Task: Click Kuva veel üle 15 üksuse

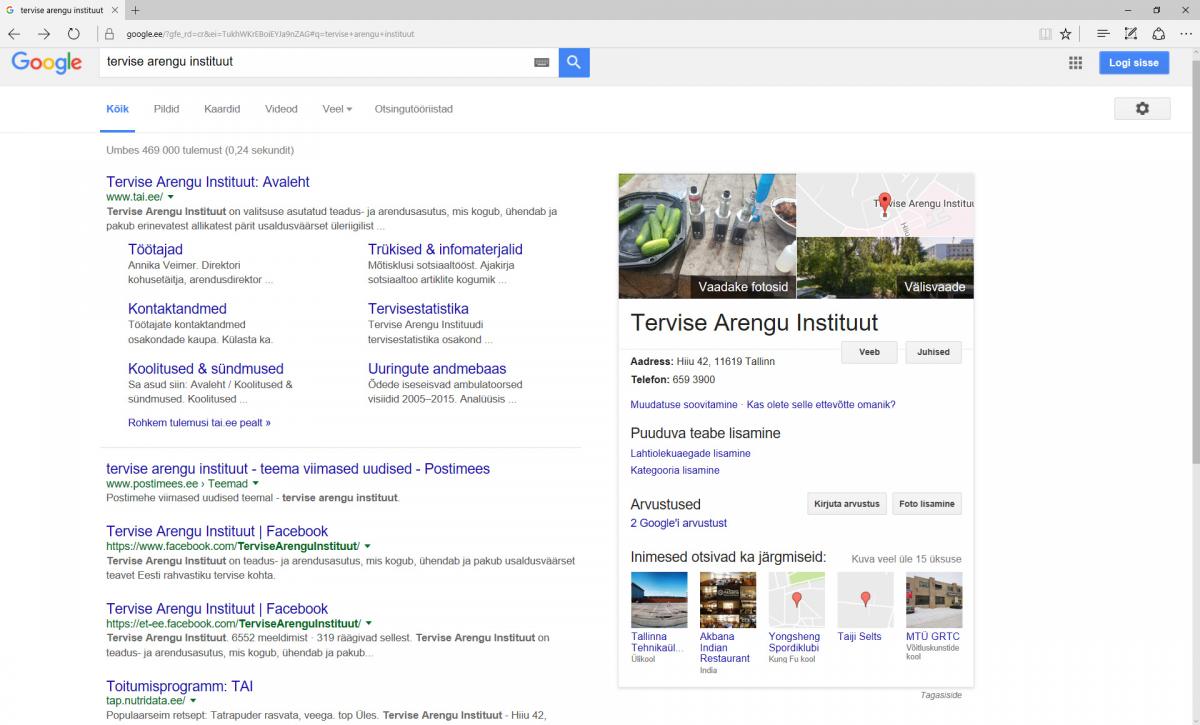Action: (906, 559)
